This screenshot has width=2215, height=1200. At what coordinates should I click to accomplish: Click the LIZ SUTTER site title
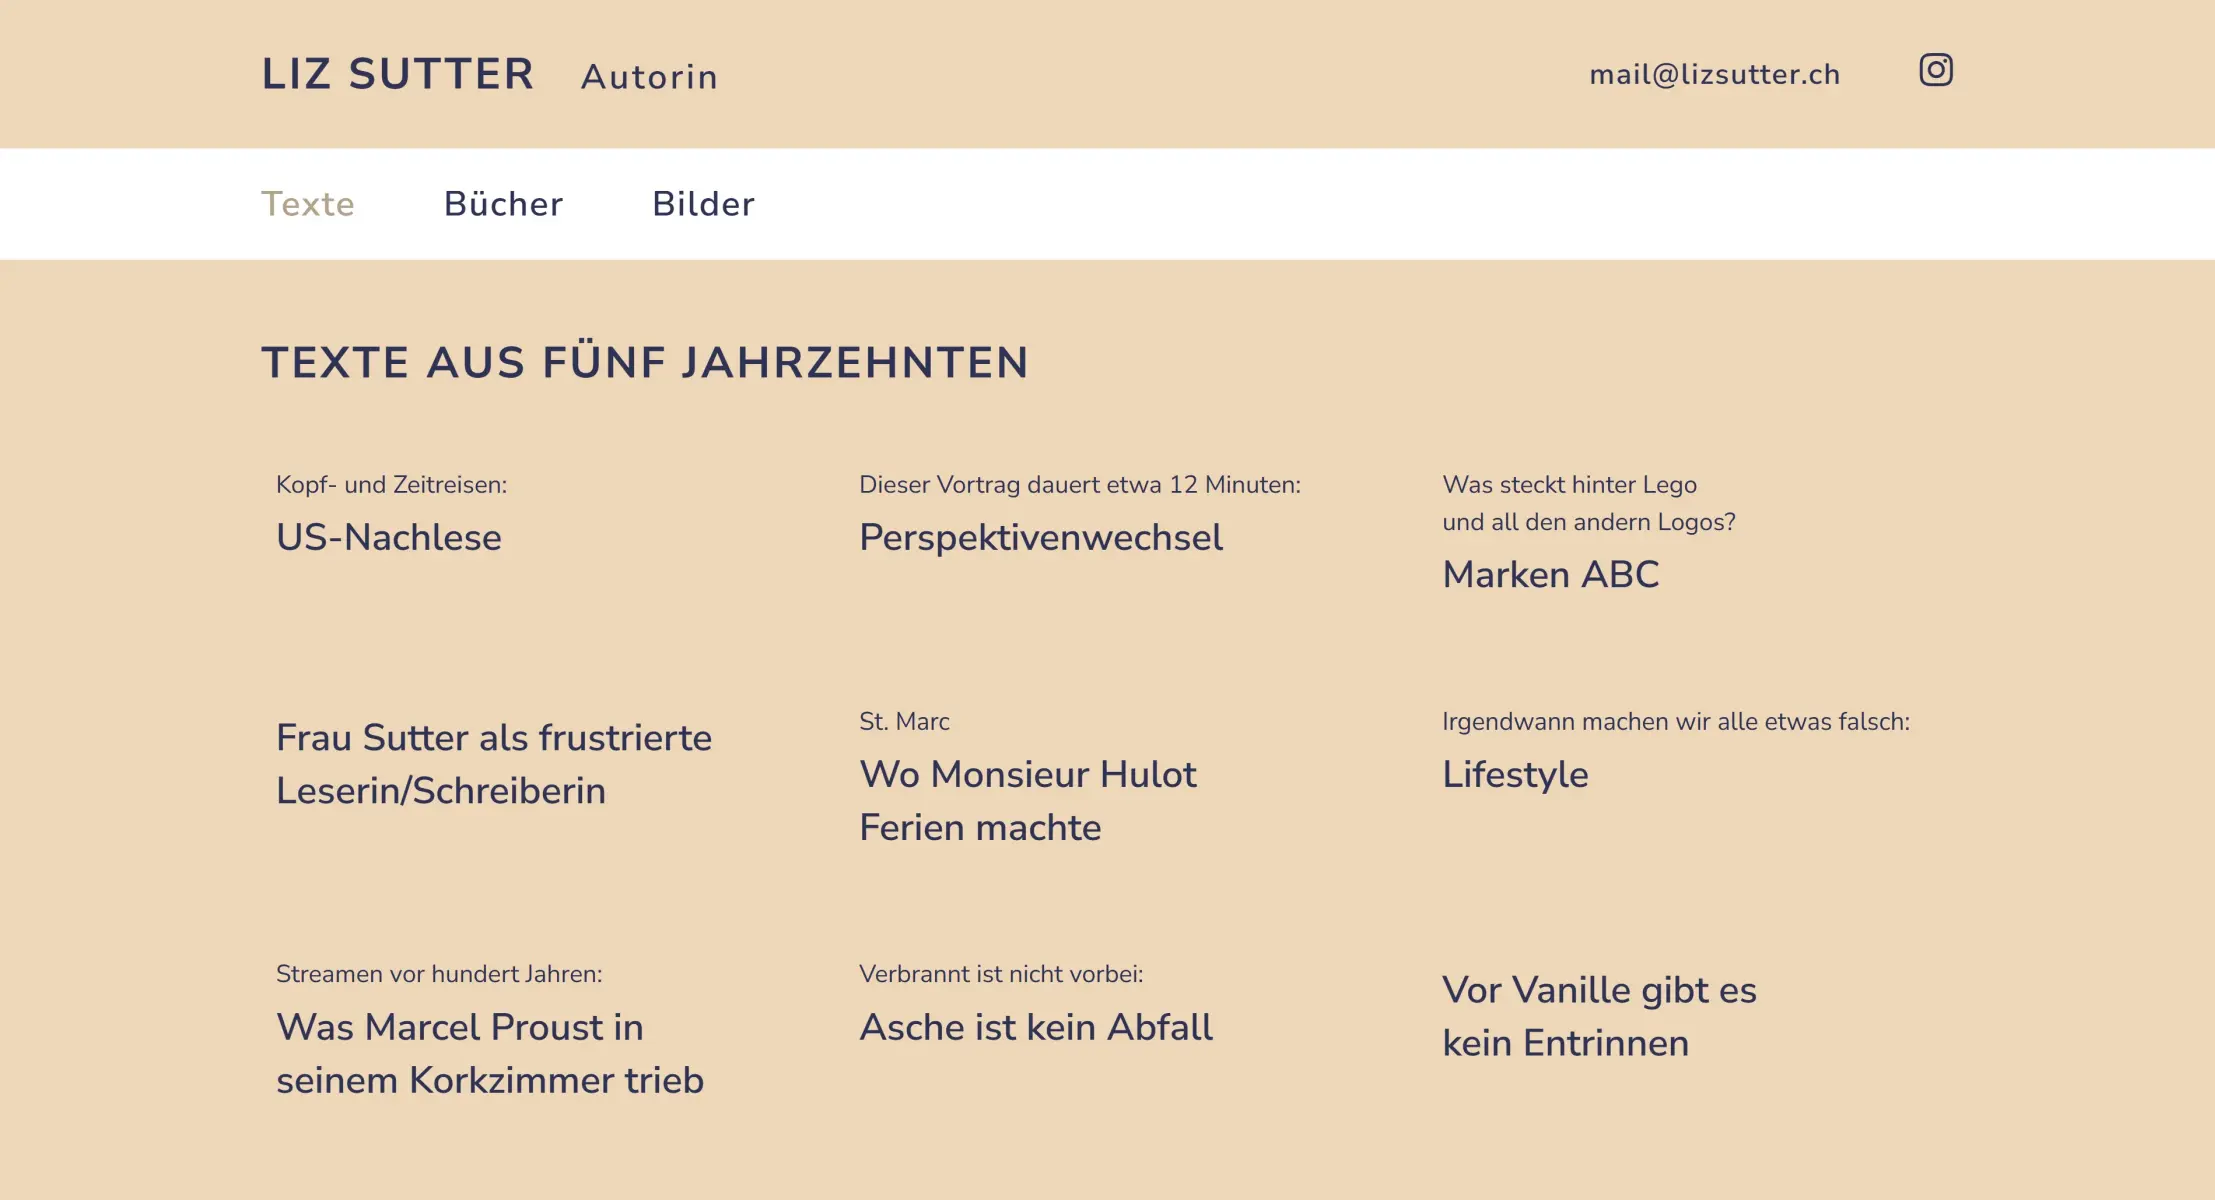tap(398, 74)
